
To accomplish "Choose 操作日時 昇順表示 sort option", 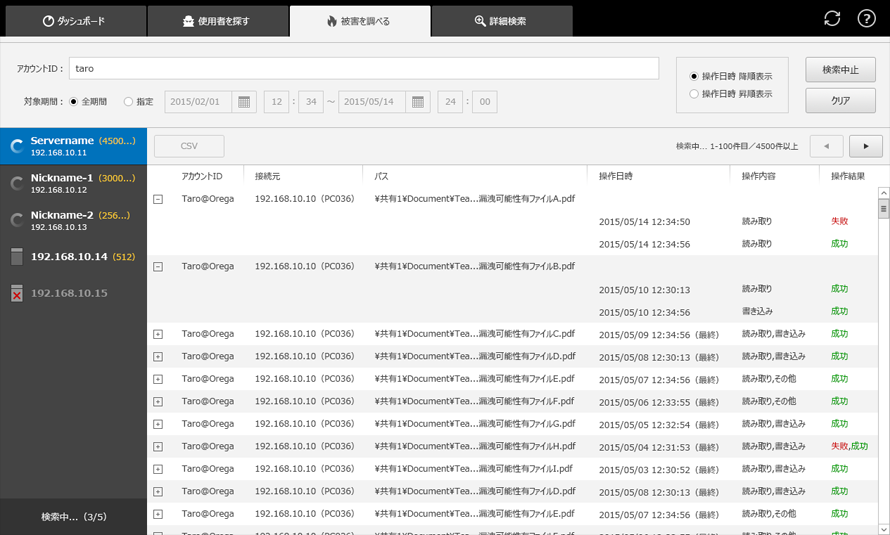I will pos(695,94).
